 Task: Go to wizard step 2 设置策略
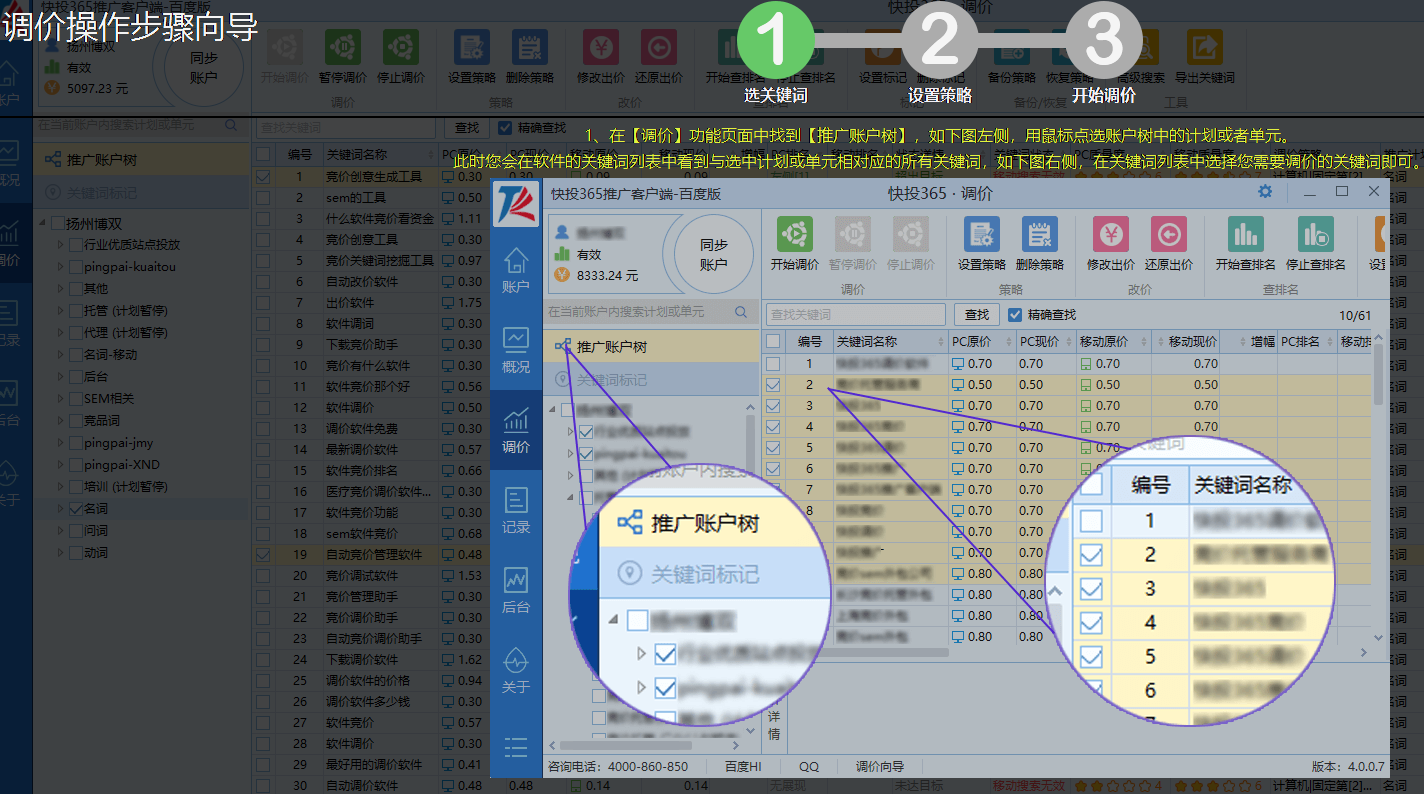tap(940, 40)
